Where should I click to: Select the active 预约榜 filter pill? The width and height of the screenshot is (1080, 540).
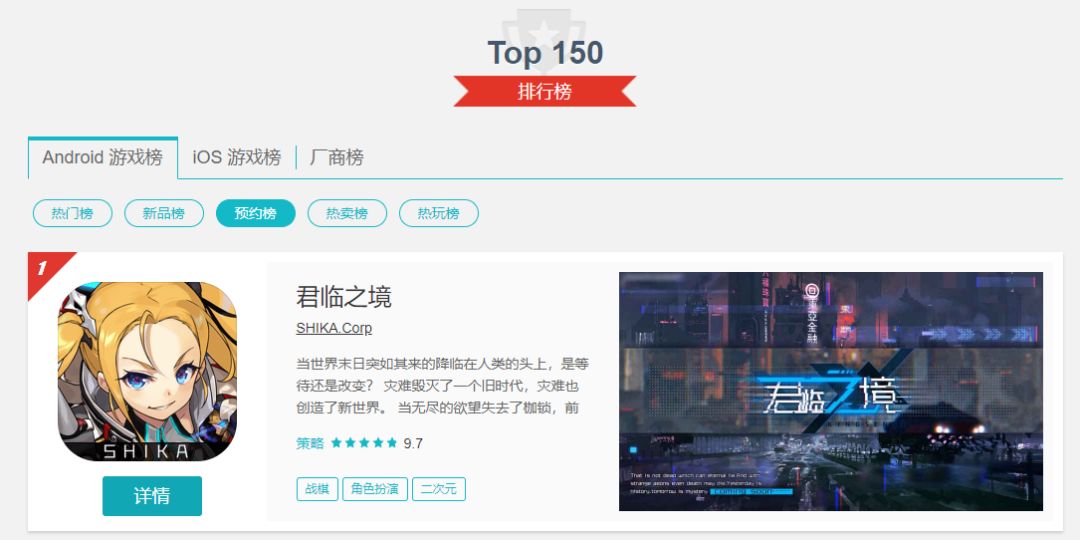click(x=256, y=214)
